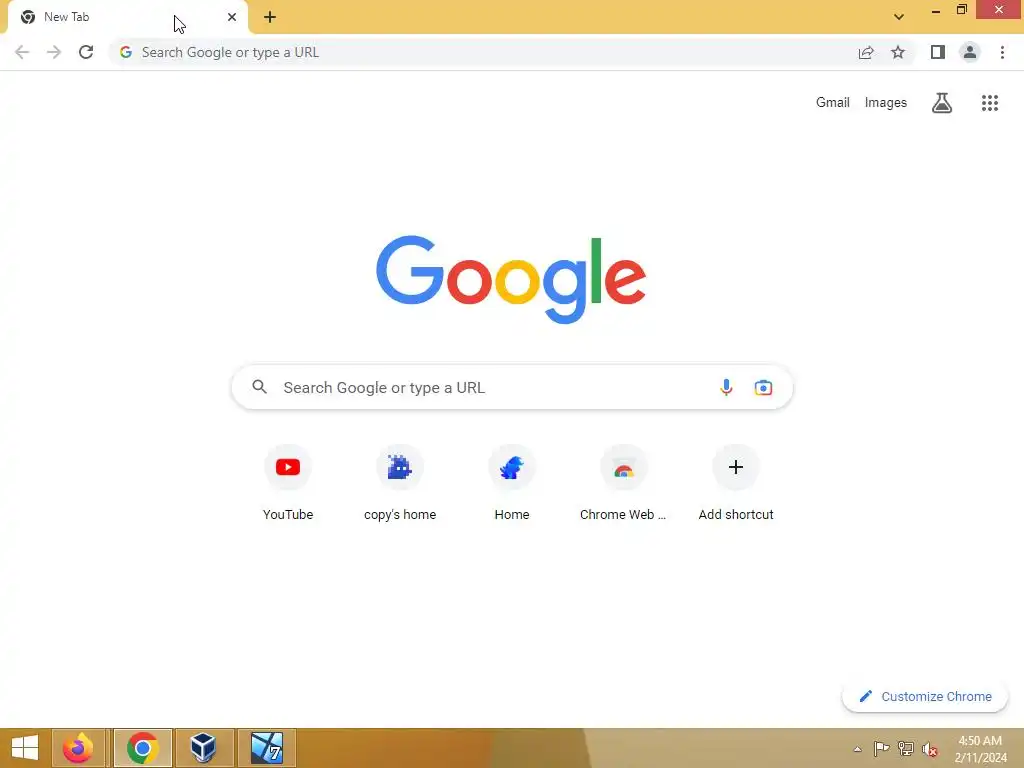Open the Action Center flag icon
Screen dimensions: 1024x768
[881, 748]
